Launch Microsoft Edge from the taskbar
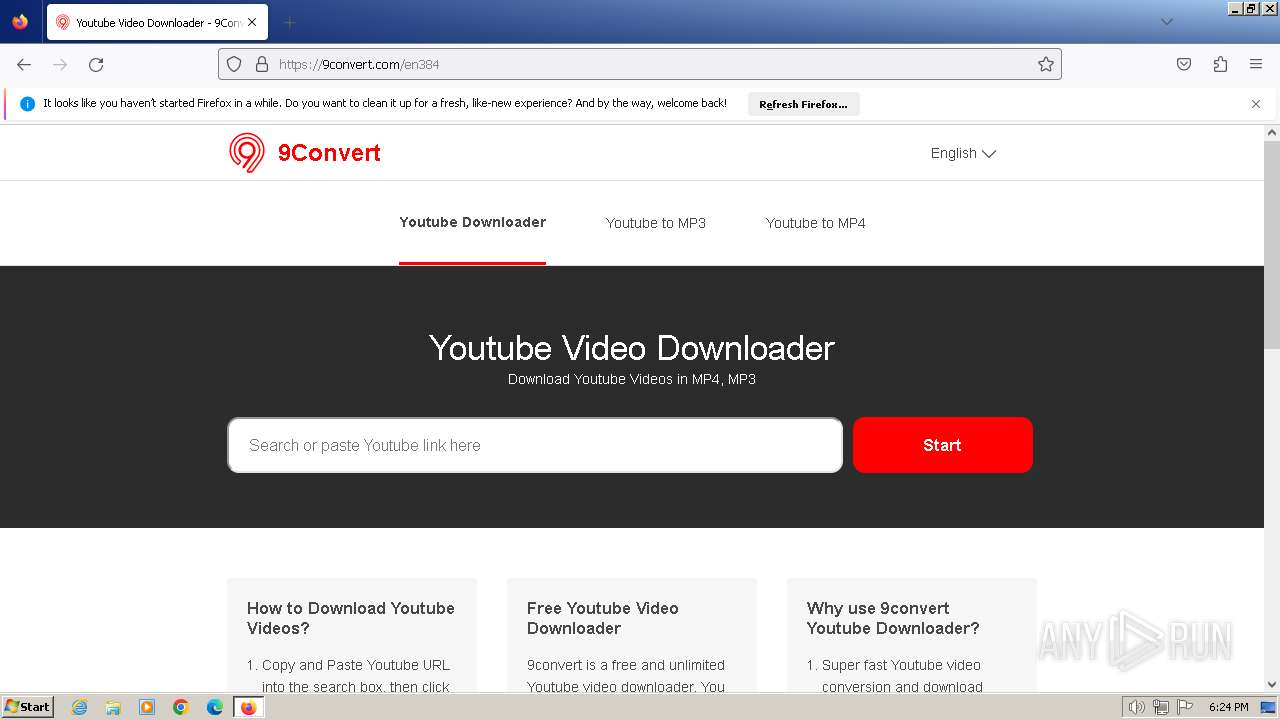The width and height of the screenshot is (1280, 720). click(215, 707)
